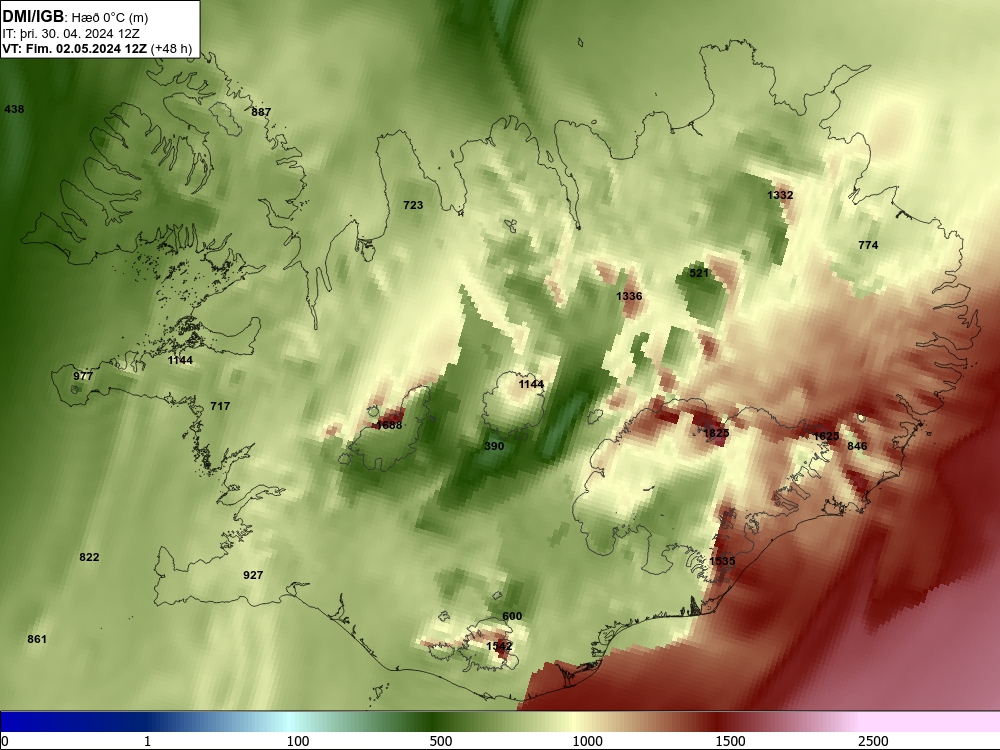Click the 1000 label on the colour scale

coord(587,741)
